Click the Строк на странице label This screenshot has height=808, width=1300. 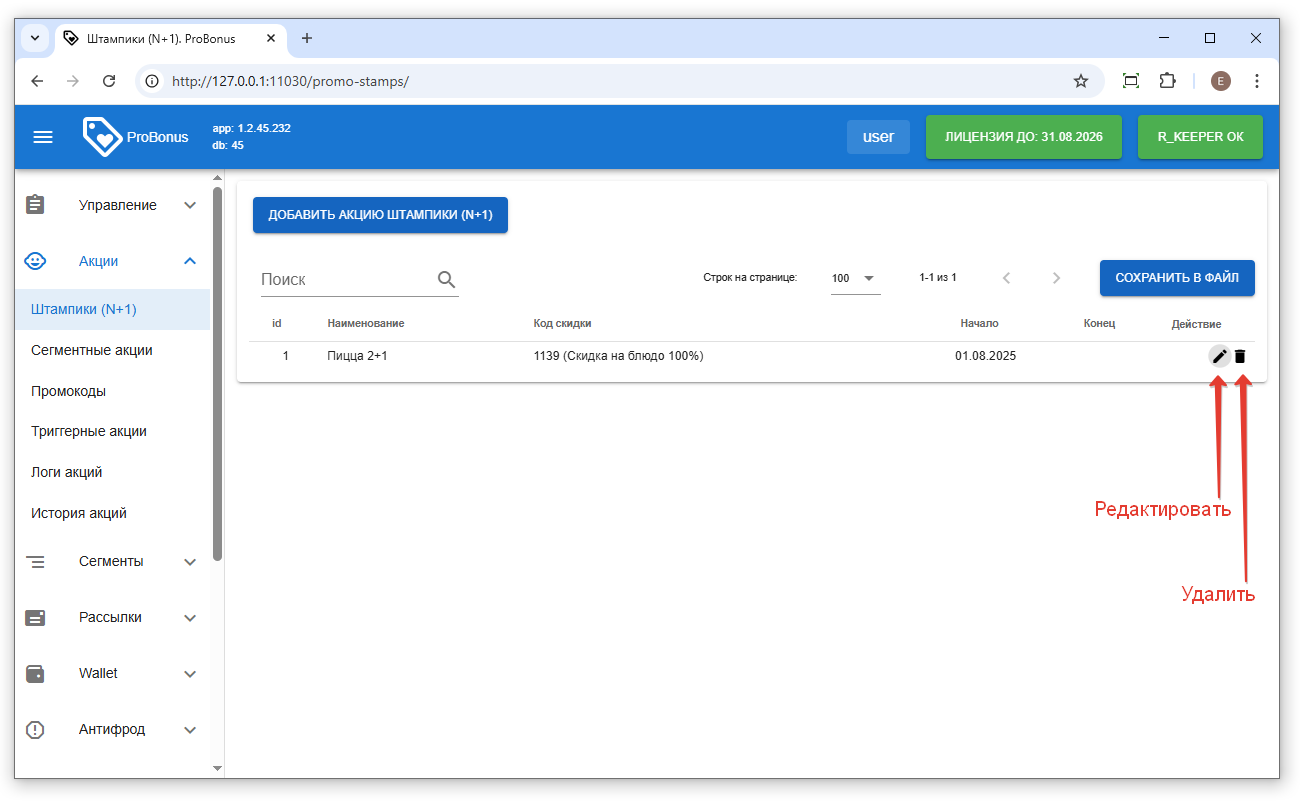coord(750,278)
